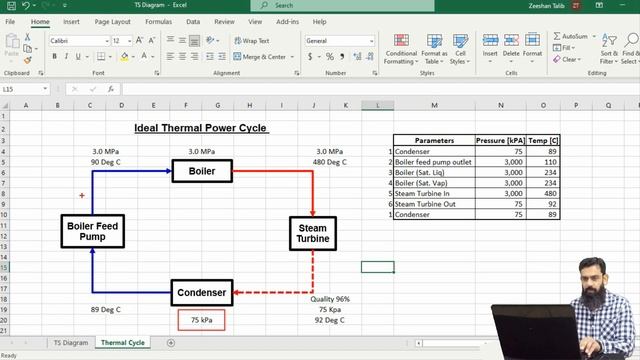
Task: Click the Comma Style icon
Action: 342,57
